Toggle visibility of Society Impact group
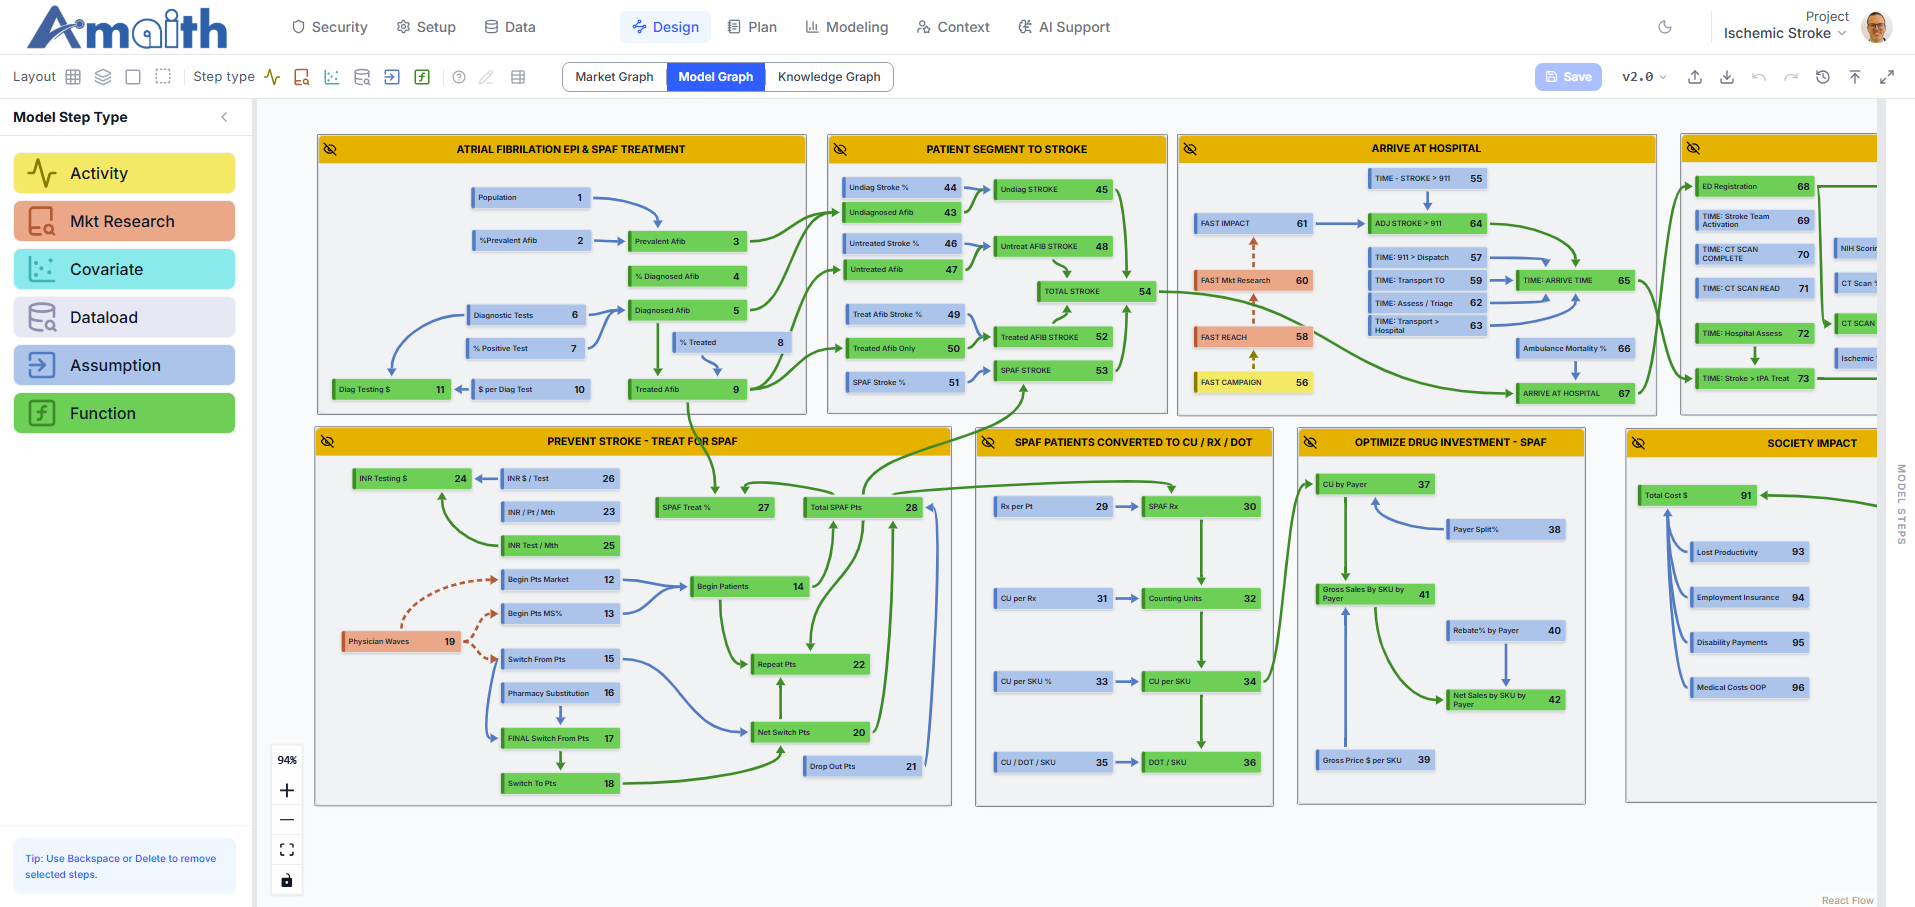The image size is (1915, 907). 1638,443
